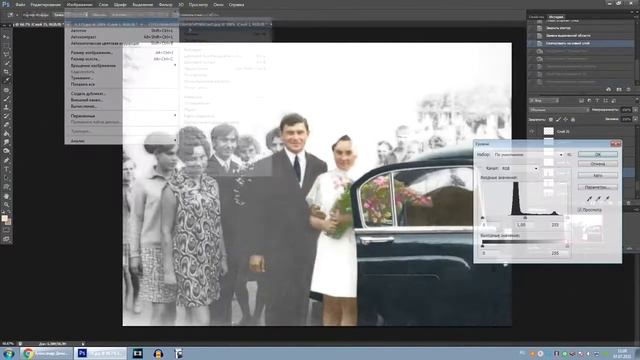The width and height of the screenshot is (640, 360).
Task: Hide the top Слой layer with its eye icon
Action: click(x=532, y=131)
